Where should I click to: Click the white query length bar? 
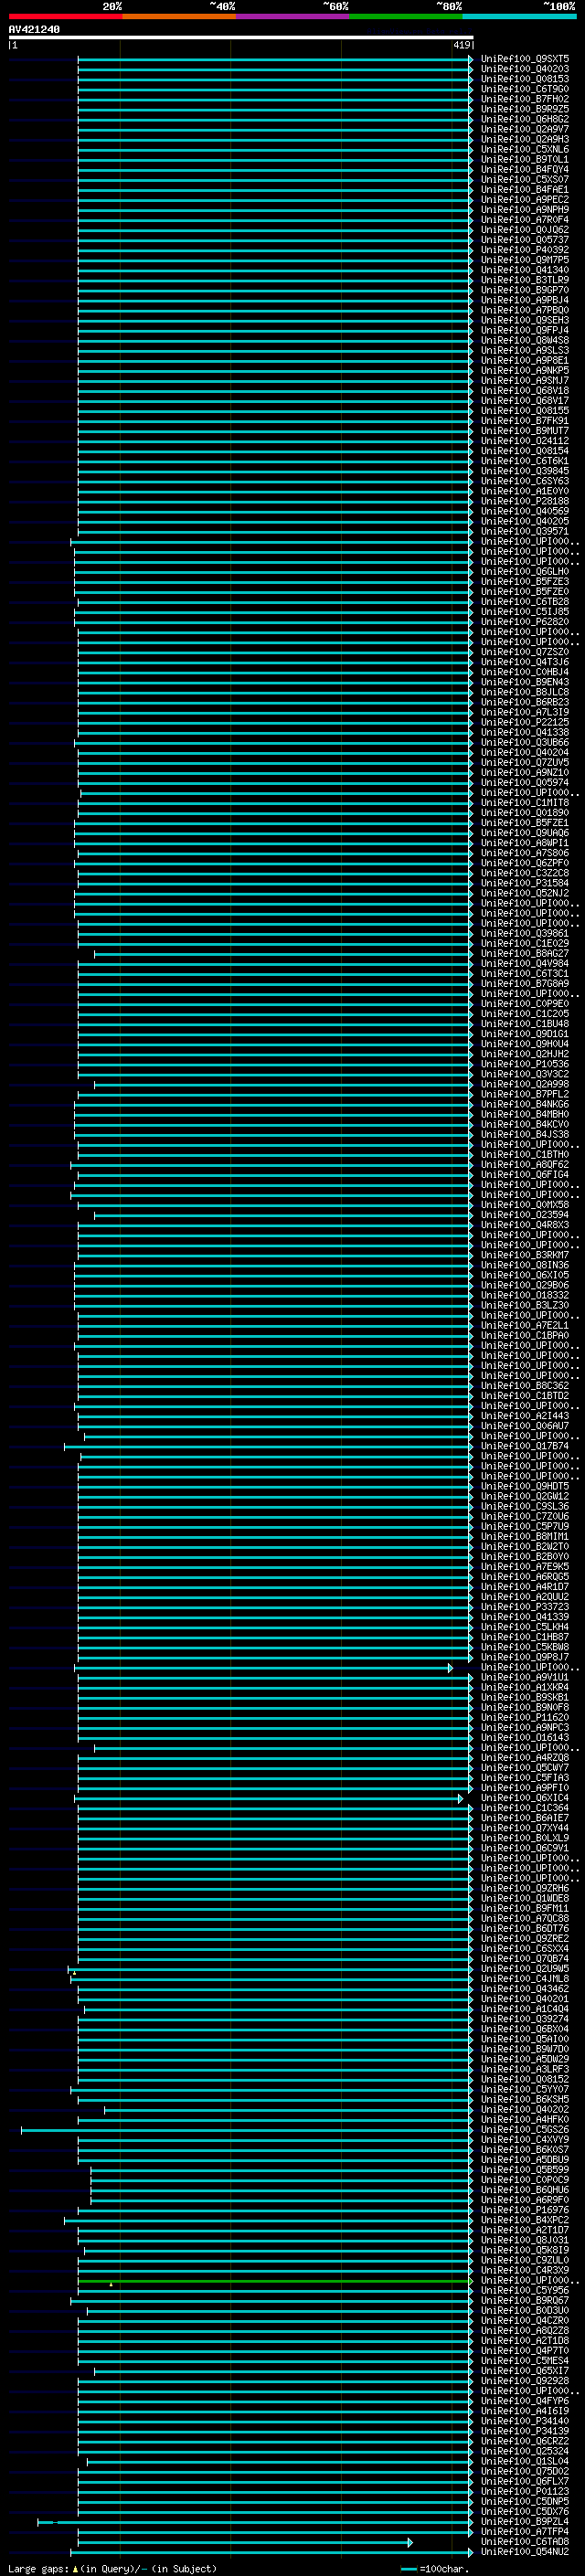pos(241,38)
